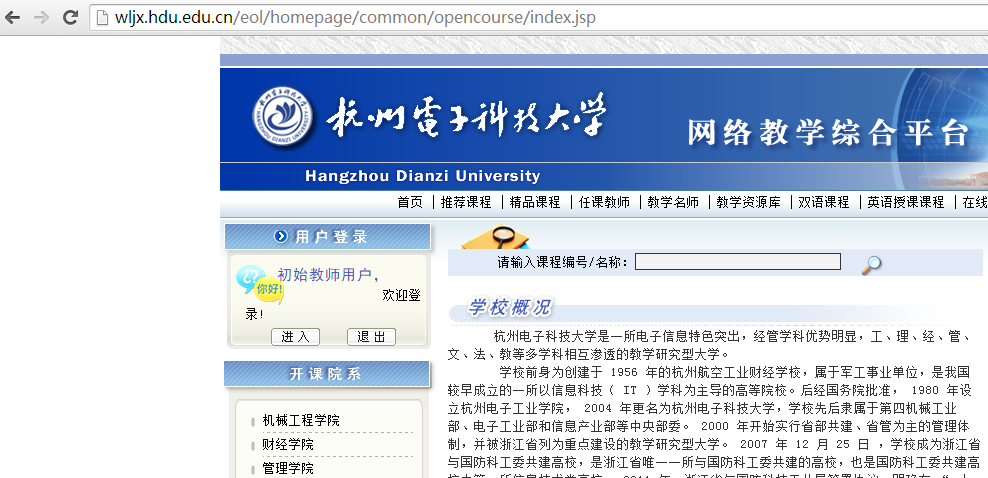988x478 pixels.
Task: Click the 请输入课程编号/名称 label
Action: tap(563, 262)
